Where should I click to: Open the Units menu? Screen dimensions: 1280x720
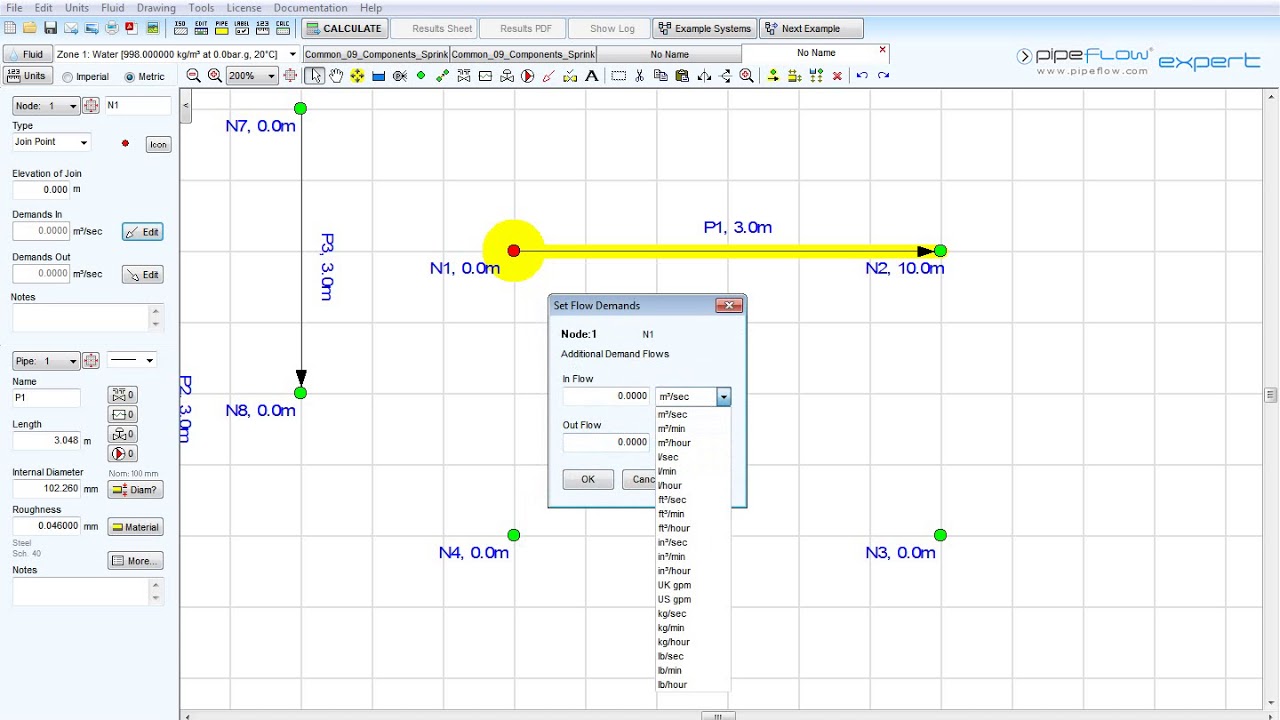tap(77, 8)
